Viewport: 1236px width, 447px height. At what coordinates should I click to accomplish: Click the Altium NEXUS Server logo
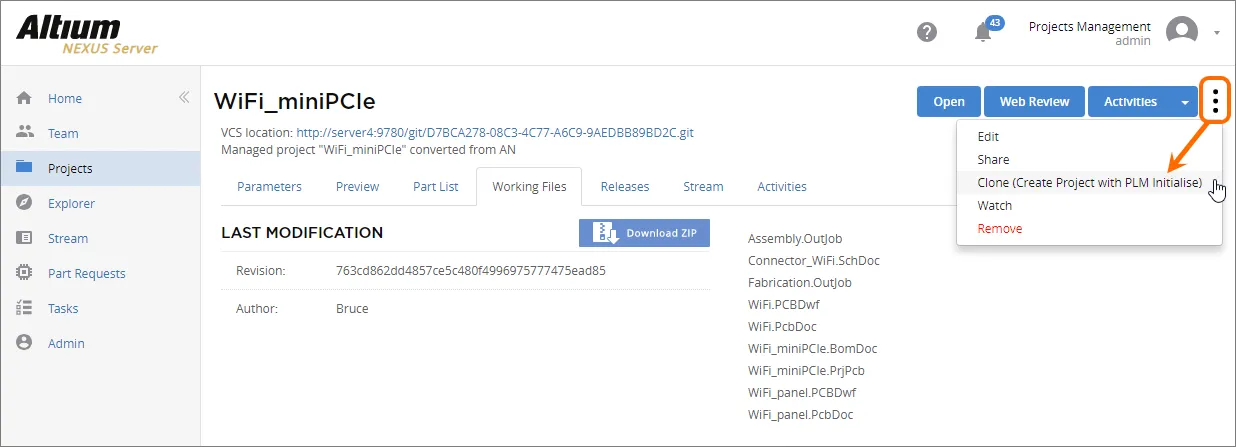pos(87,34)
